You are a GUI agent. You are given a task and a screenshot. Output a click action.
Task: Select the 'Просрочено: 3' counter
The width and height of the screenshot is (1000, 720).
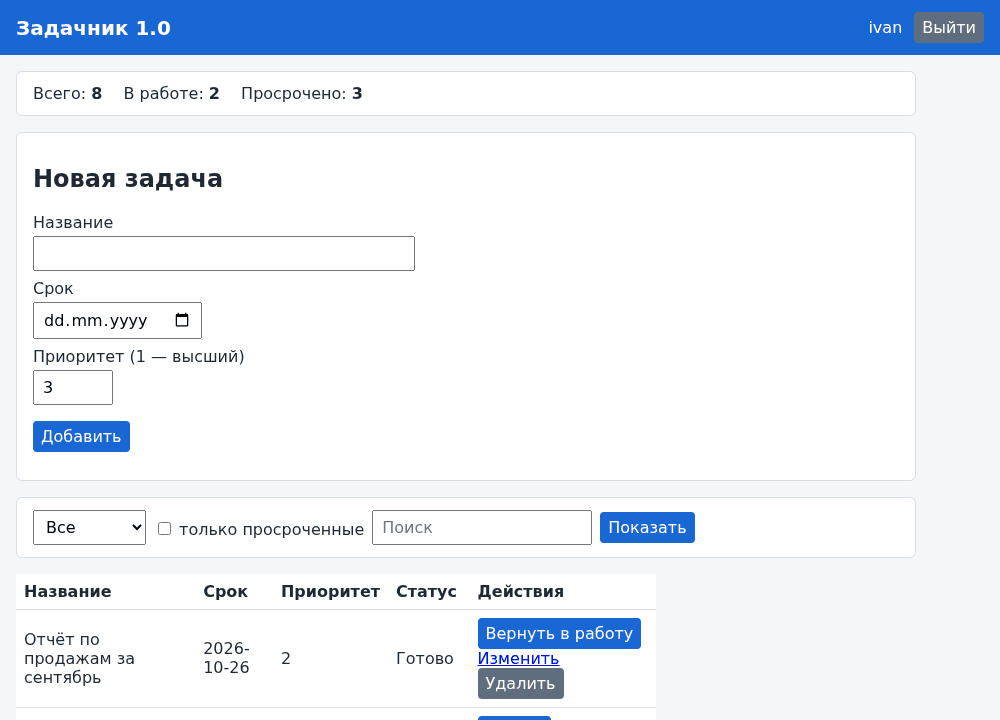(x=302, y=94)
